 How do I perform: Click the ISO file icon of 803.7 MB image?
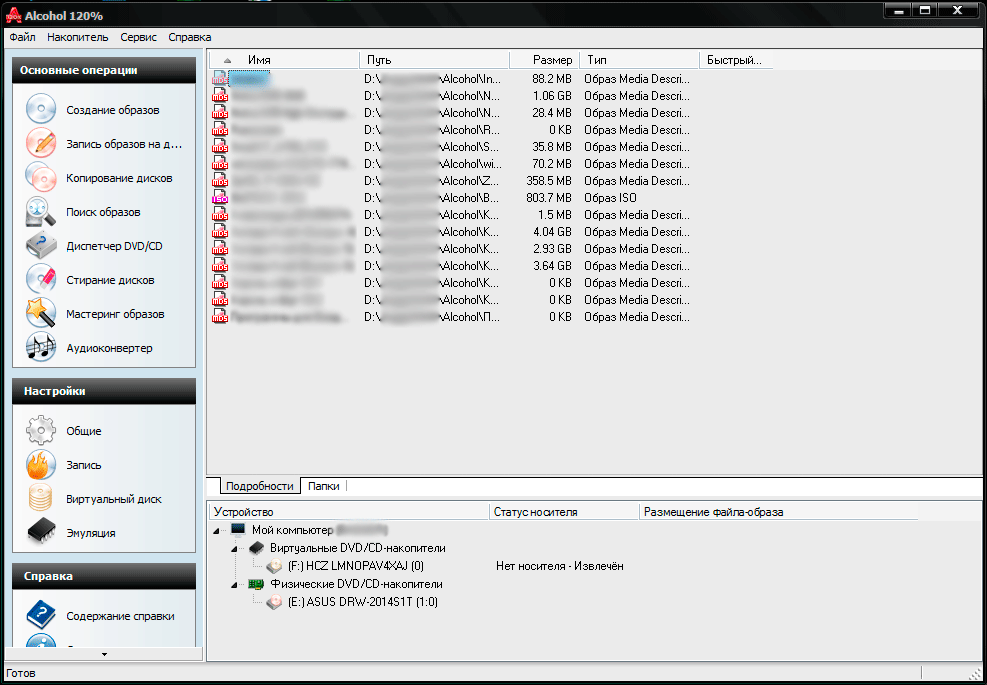pos(220,198)
